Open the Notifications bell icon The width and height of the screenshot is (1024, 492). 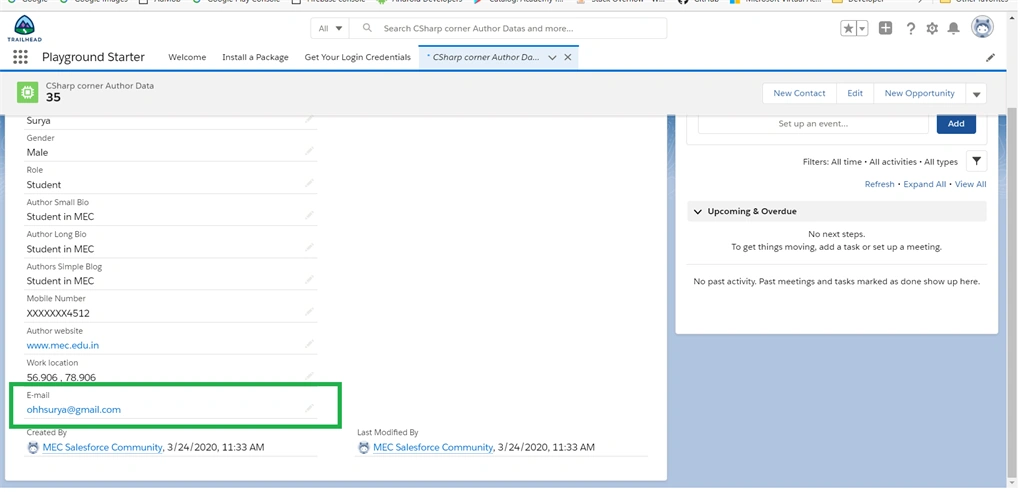coord(953,28)
